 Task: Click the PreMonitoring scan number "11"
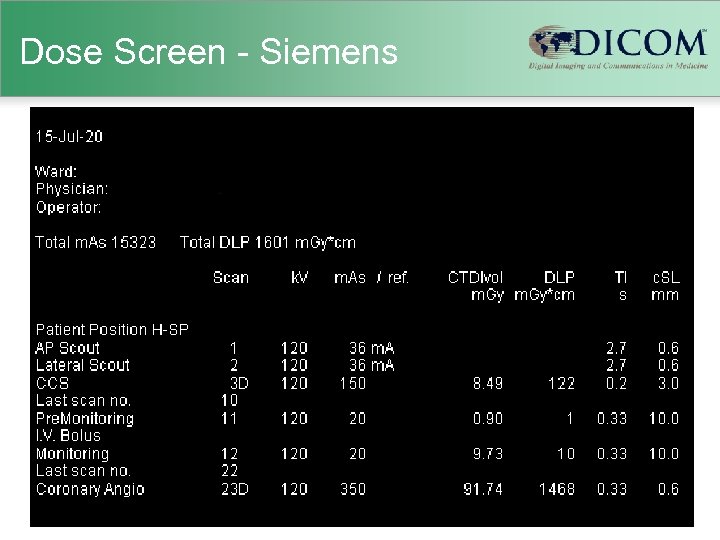pyautogui.click(x=229, y=419)
